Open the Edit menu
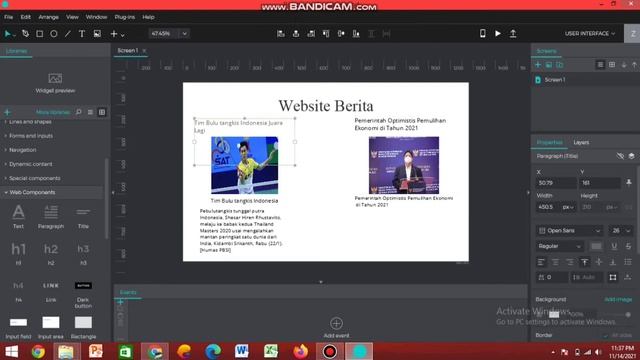Viewport: 640px width, 360px height. click(26, 17)
